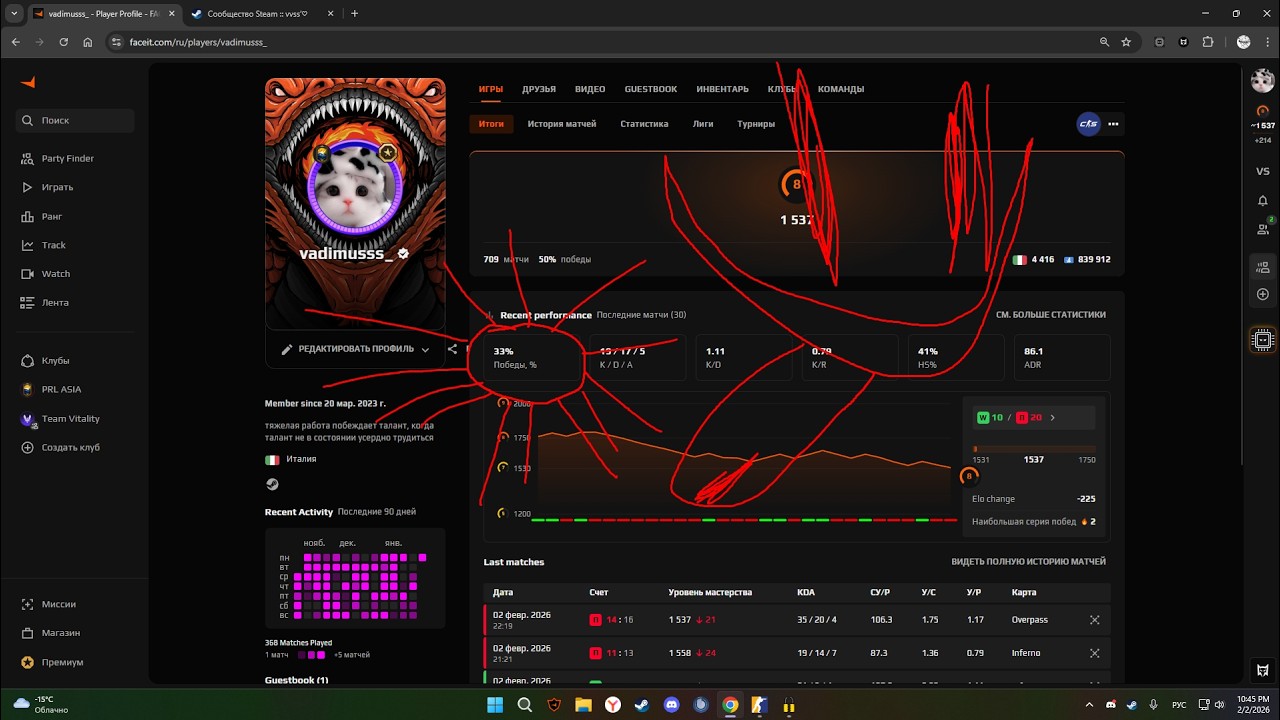This screenshot has height=720, width=1280.
Task: Open the notifications bell in right sidebar
Action: (x=1263, y=201)
